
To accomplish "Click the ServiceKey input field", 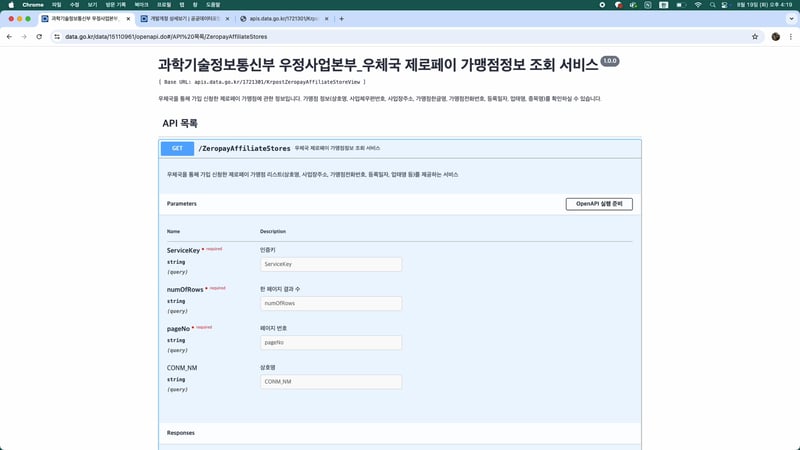I will [x=330, y=265].
